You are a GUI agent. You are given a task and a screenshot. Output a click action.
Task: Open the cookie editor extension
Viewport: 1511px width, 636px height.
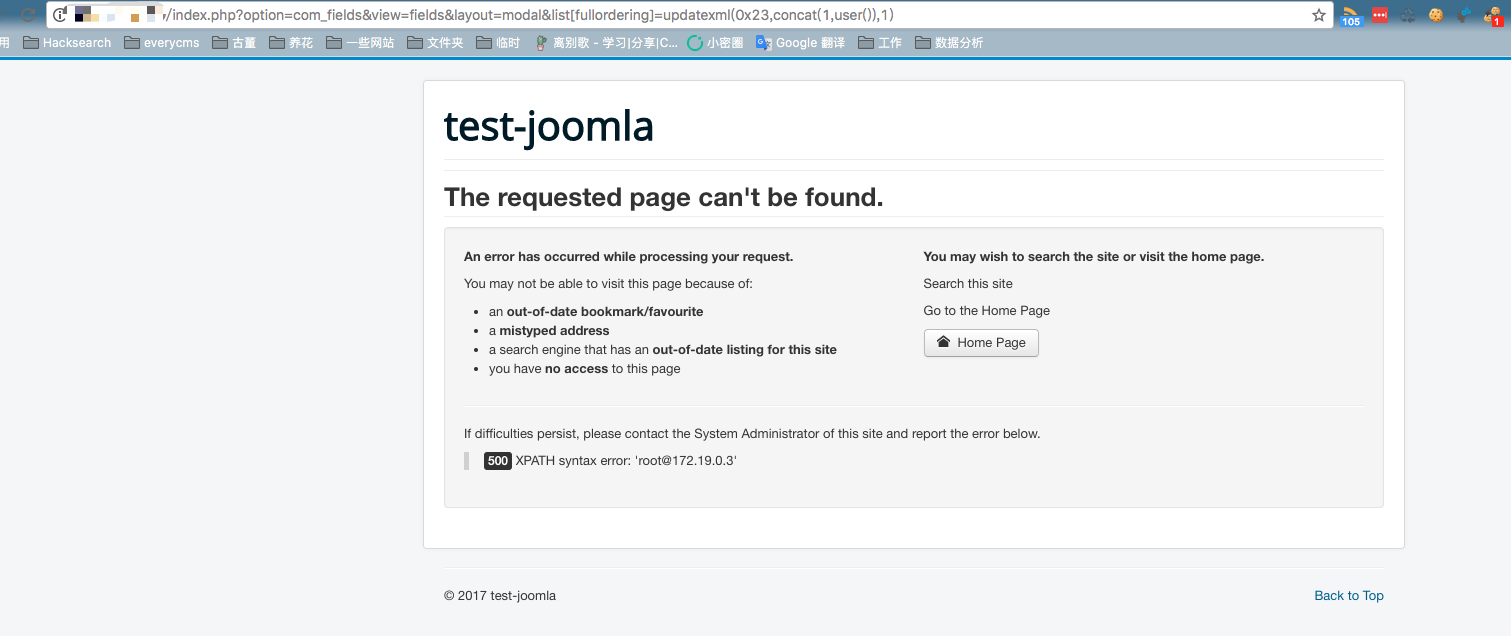click(x=1436, y=15)
